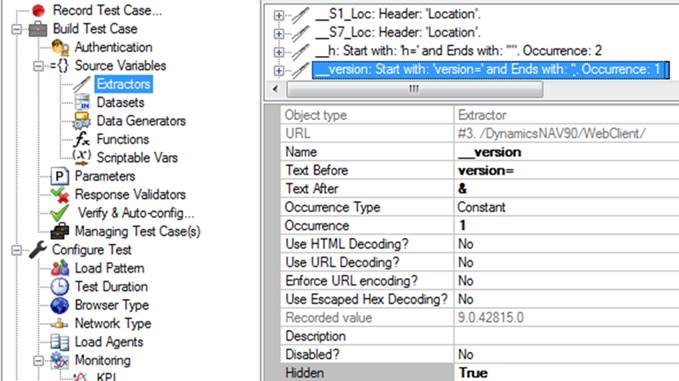Open Datasets in the tree
679x381 pixels.
(x=120, y=103)
